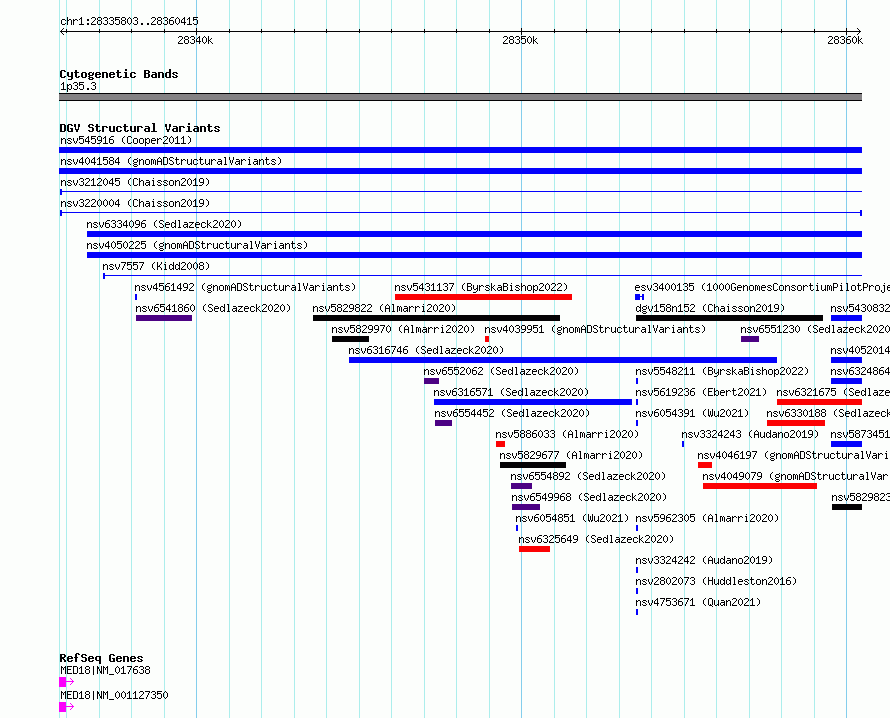The width and height of the screenshot is (890, 718).
Task: Open nsv7557 (Kidd2008) variant label
Action: point(156,266)
